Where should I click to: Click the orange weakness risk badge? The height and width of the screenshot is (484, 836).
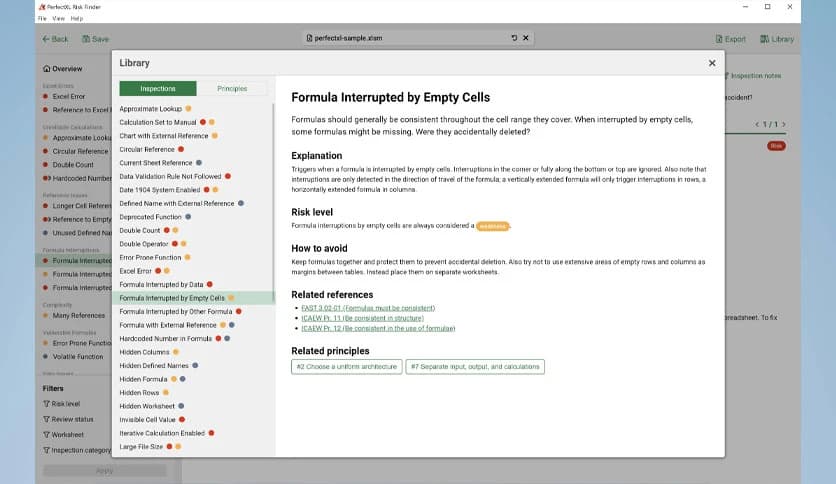point(493,226)
